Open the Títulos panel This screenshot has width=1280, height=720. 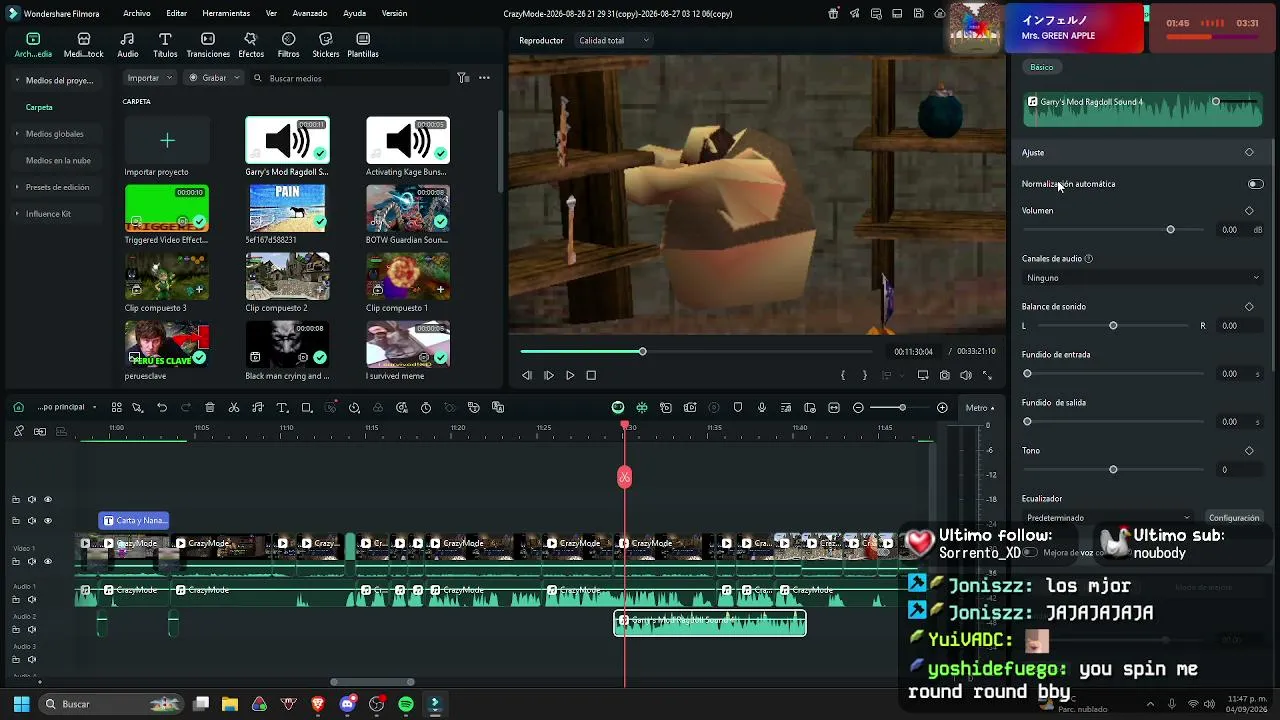(165, 45)
